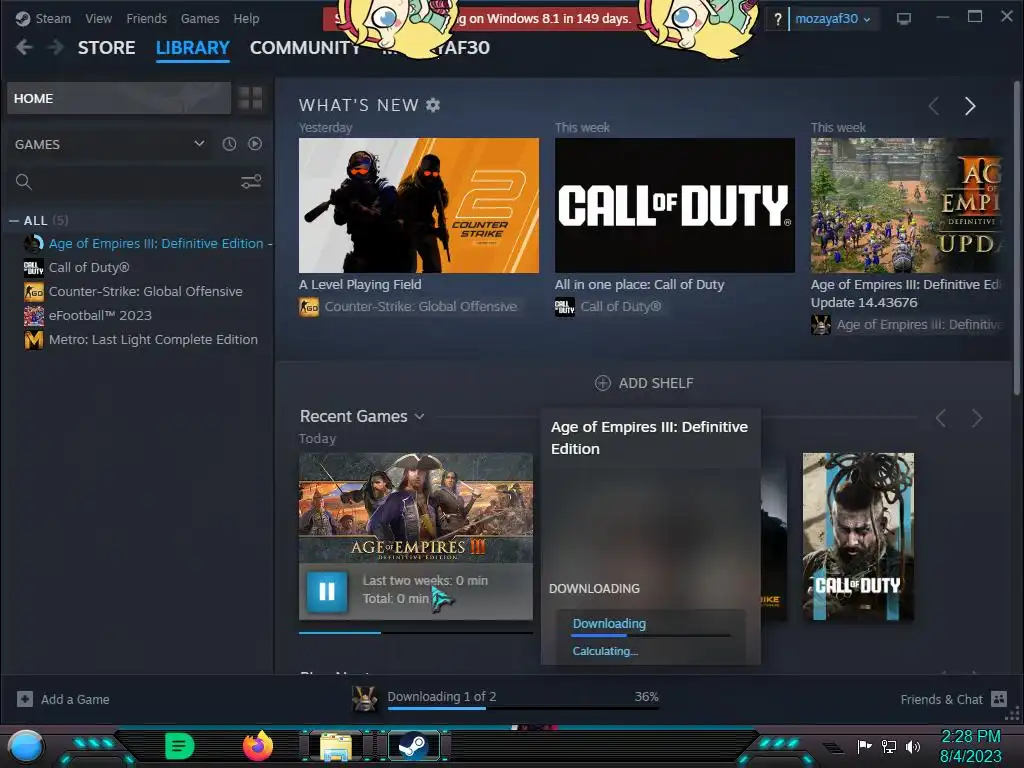Viewport: 1024px width, 768px height.
Task: Open the question mark help icon
Action: [777, 19]
